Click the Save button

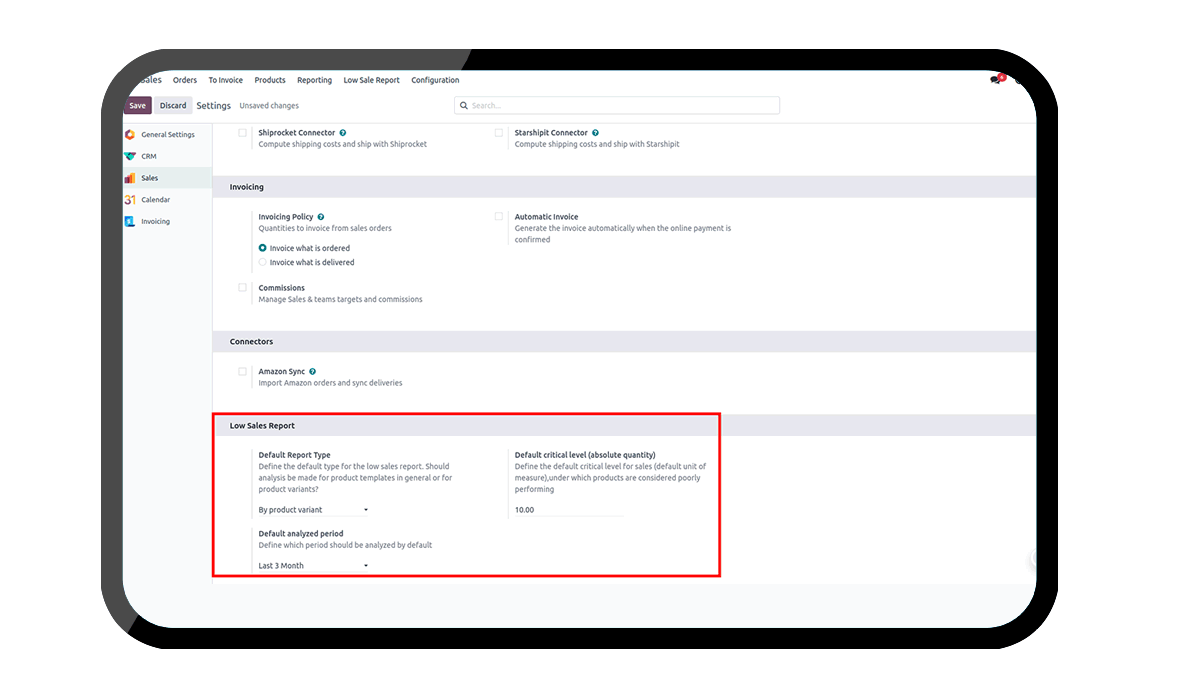coord(137,106)
